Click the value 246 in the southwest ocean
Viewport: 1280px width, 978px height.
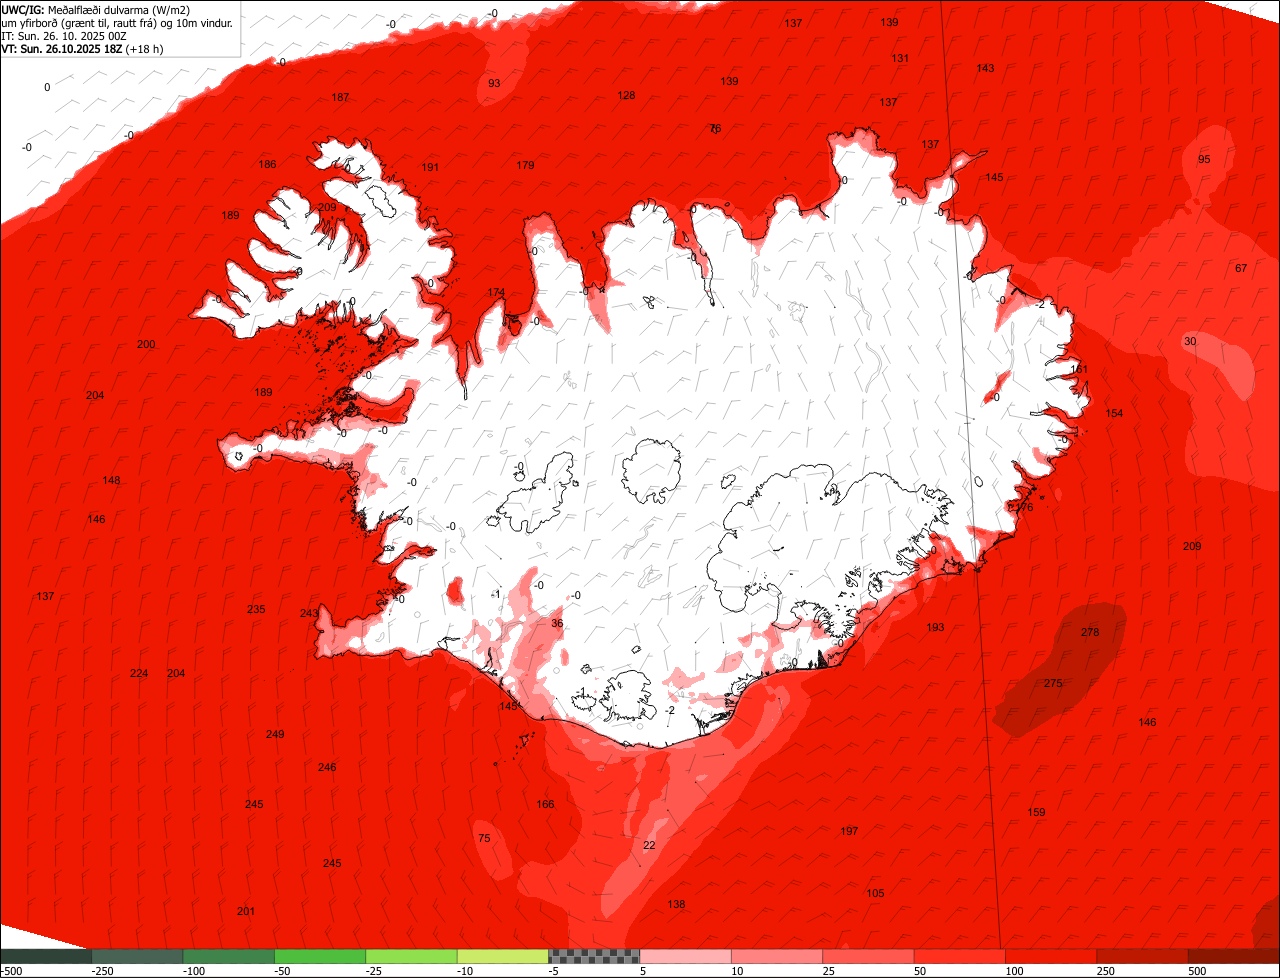click(327, 767)
